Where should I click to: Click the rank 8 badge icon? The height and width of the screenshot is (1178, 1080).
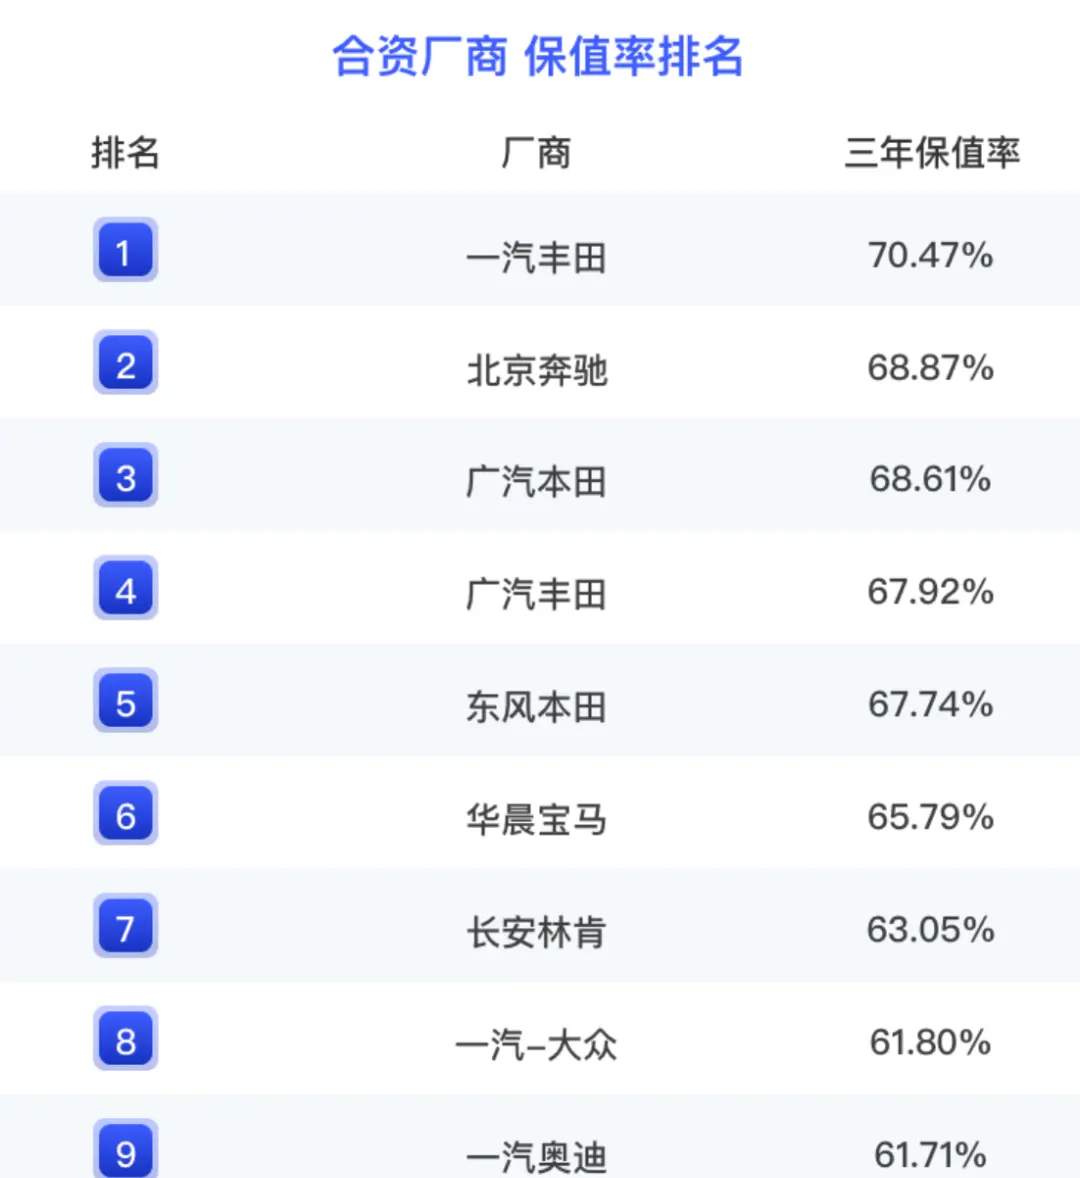coord(125,1039)
